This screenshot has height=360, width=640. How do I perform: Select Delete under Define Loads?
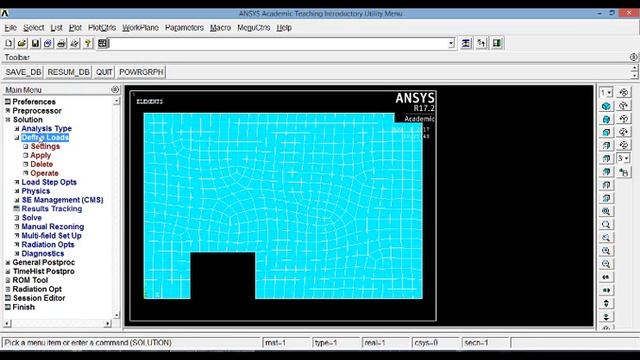point(42,164)
